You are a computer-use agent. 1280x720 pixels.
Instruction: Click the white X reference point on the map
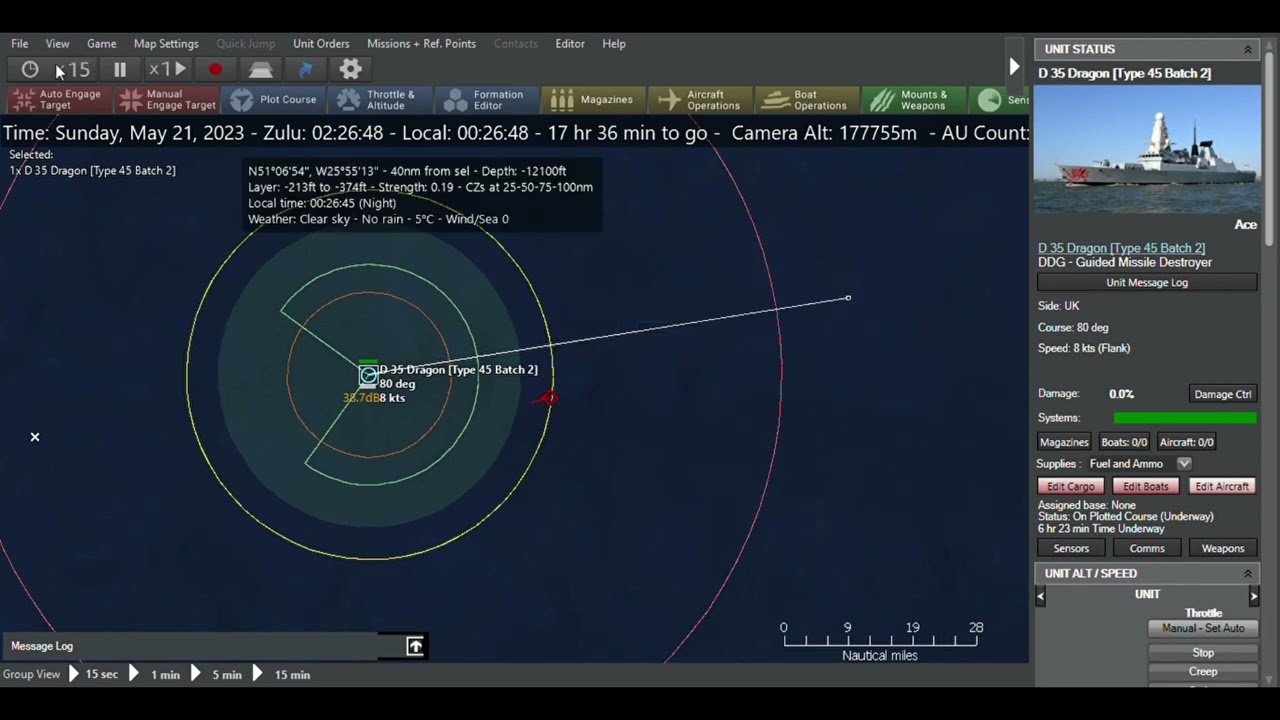point(35,437)
